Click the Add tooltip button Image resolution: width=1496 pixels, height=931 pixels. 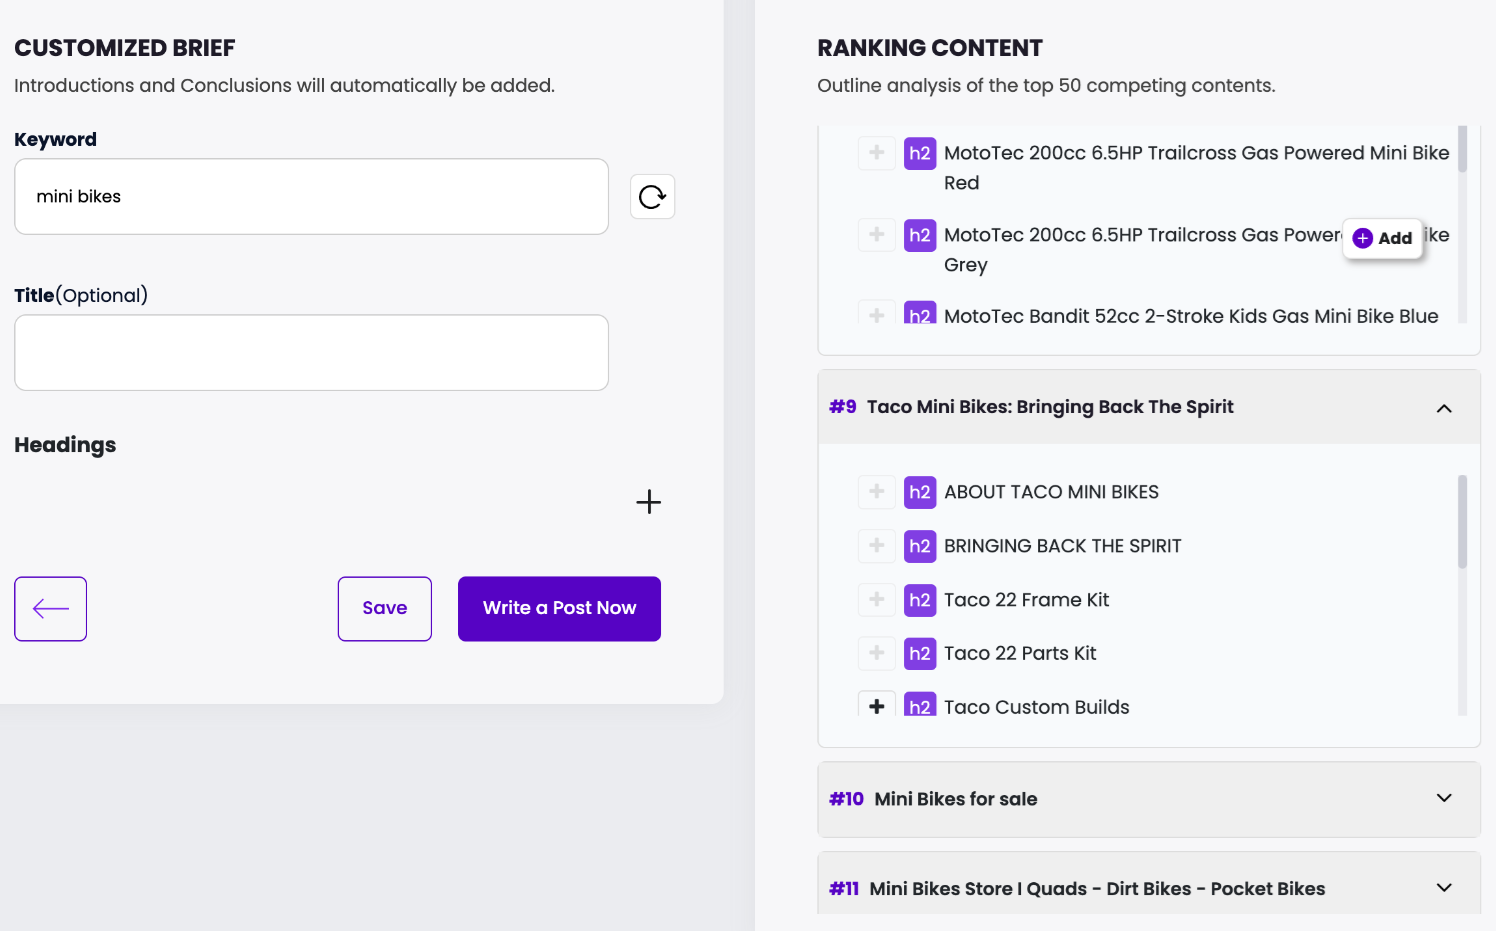tap(1382, 238)
